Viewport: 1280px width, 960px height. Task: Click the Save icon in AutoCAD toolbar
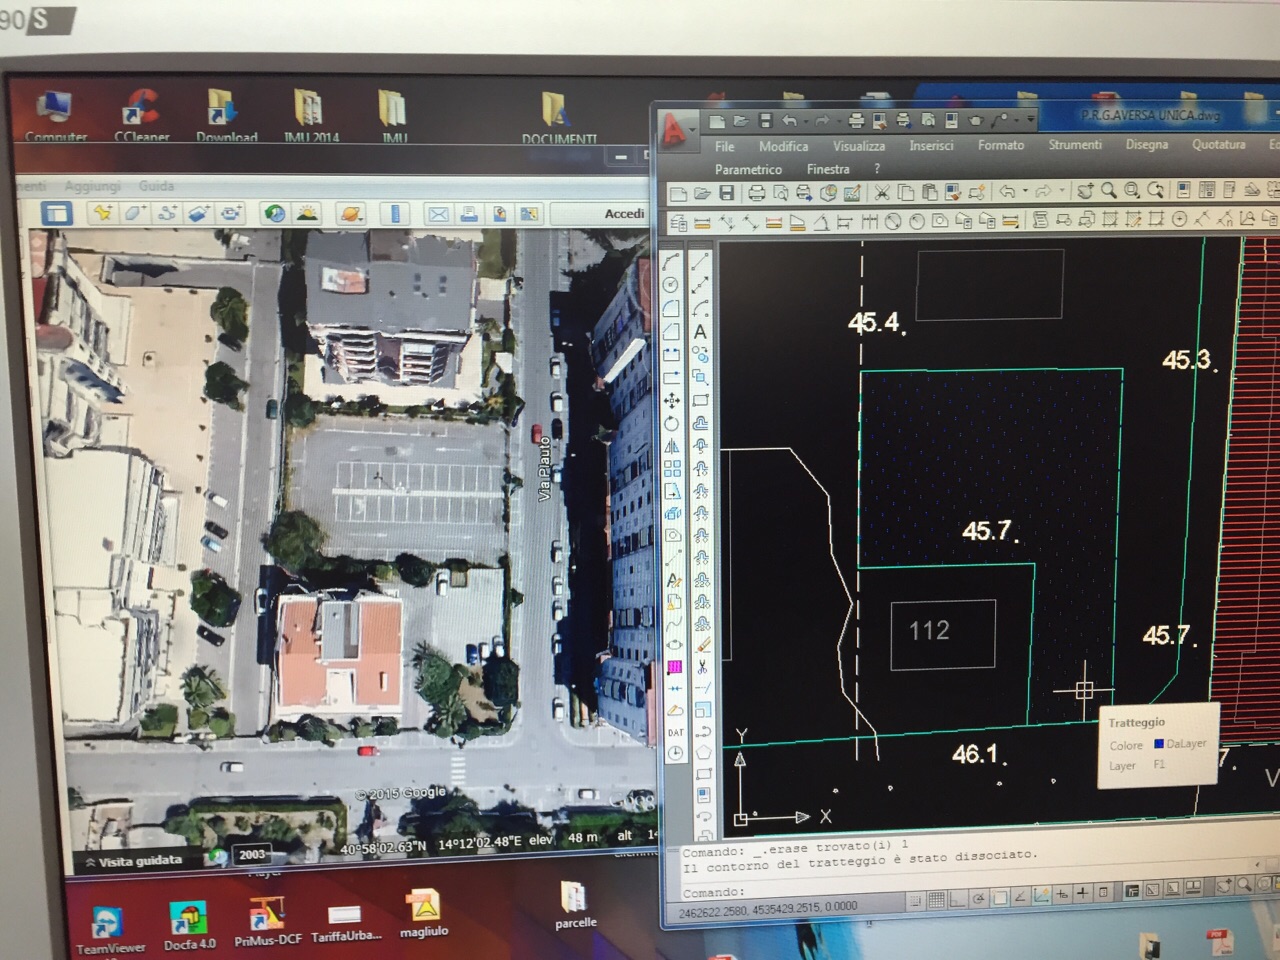pyautogui.click(x=727, y=192)
